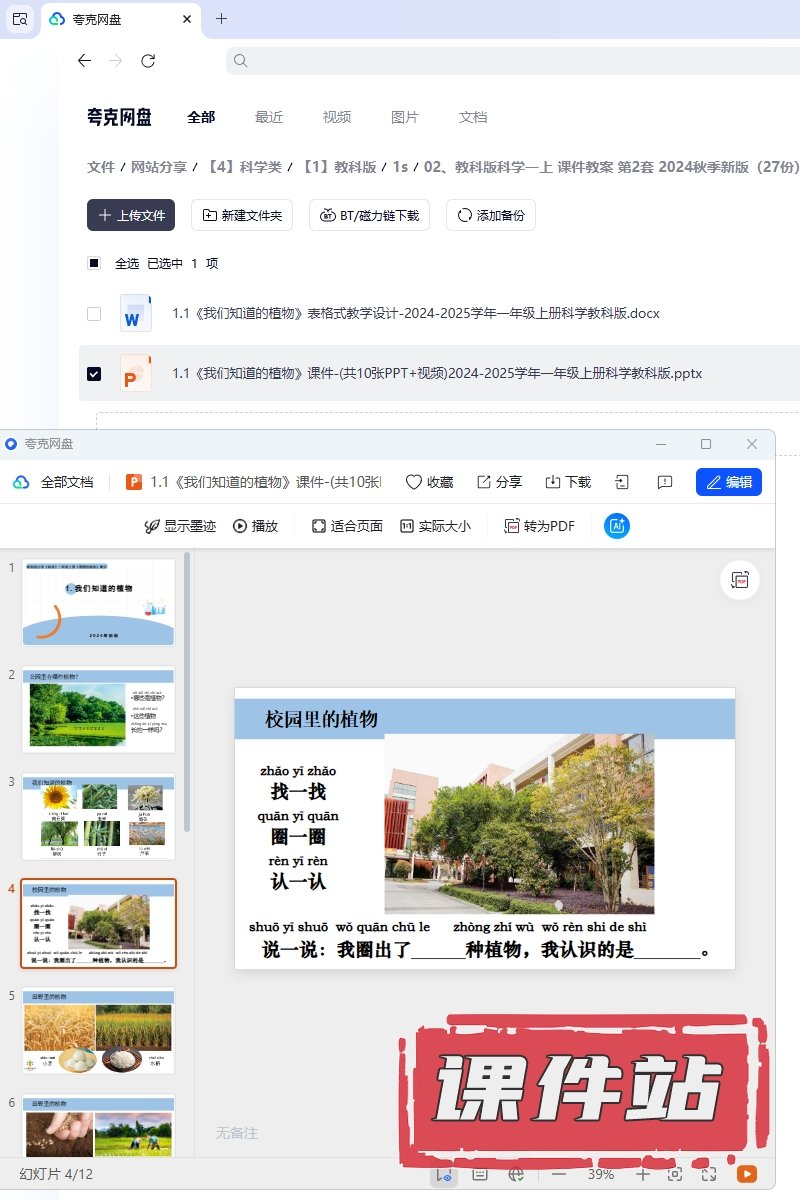Uncheck the pptx file checkbox
800x1200 pixels.
click(x=94, y=374)
